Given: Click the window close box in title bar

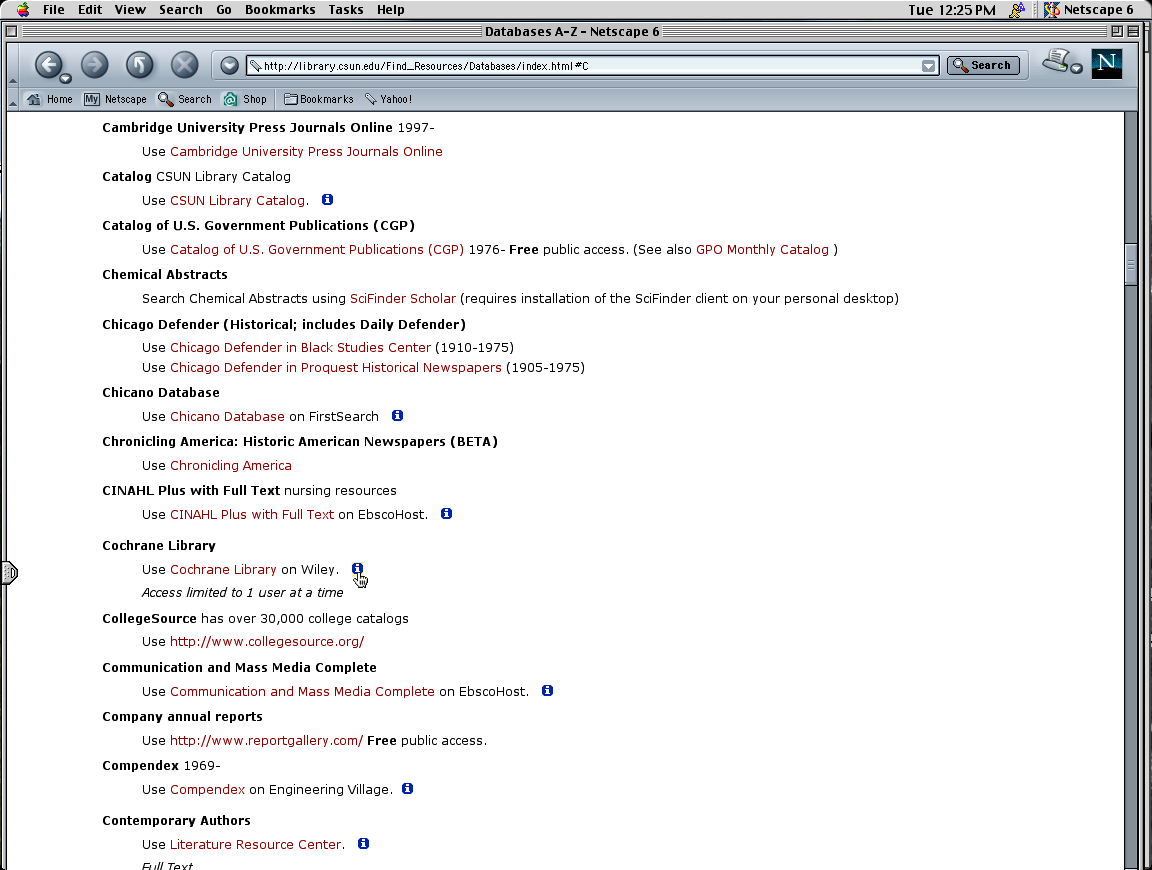Looking at the screenshot, I should (11, 31).
